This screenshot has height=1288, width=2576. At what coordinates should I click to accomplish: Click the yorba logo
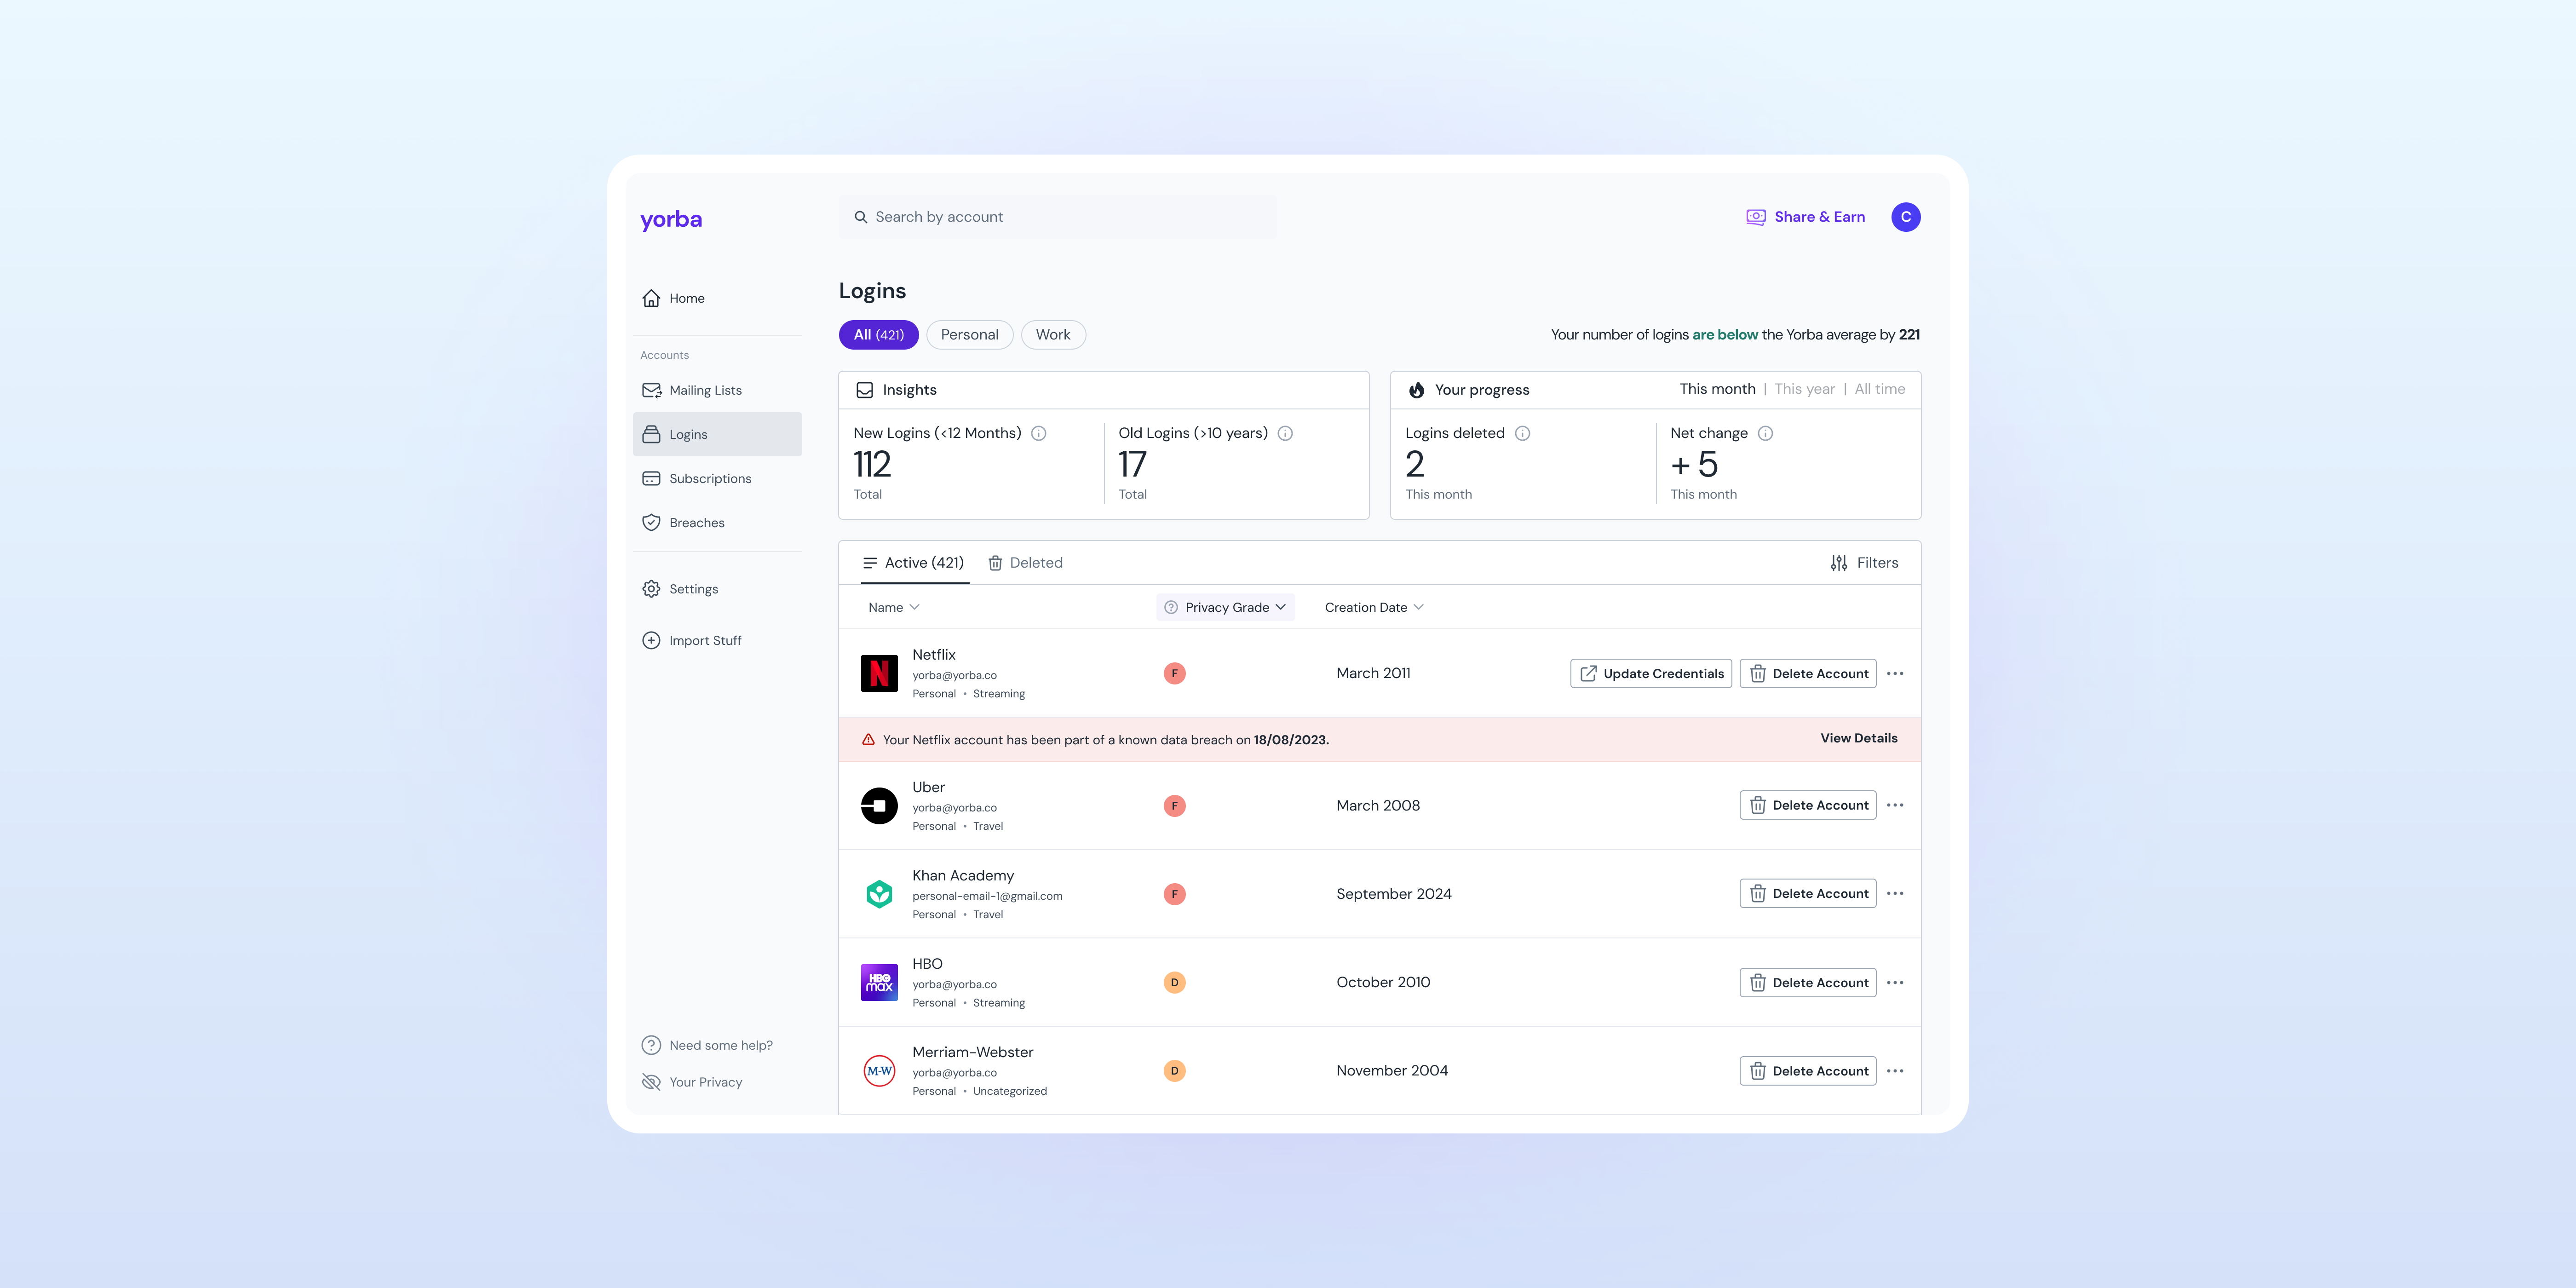click(671, 219)
